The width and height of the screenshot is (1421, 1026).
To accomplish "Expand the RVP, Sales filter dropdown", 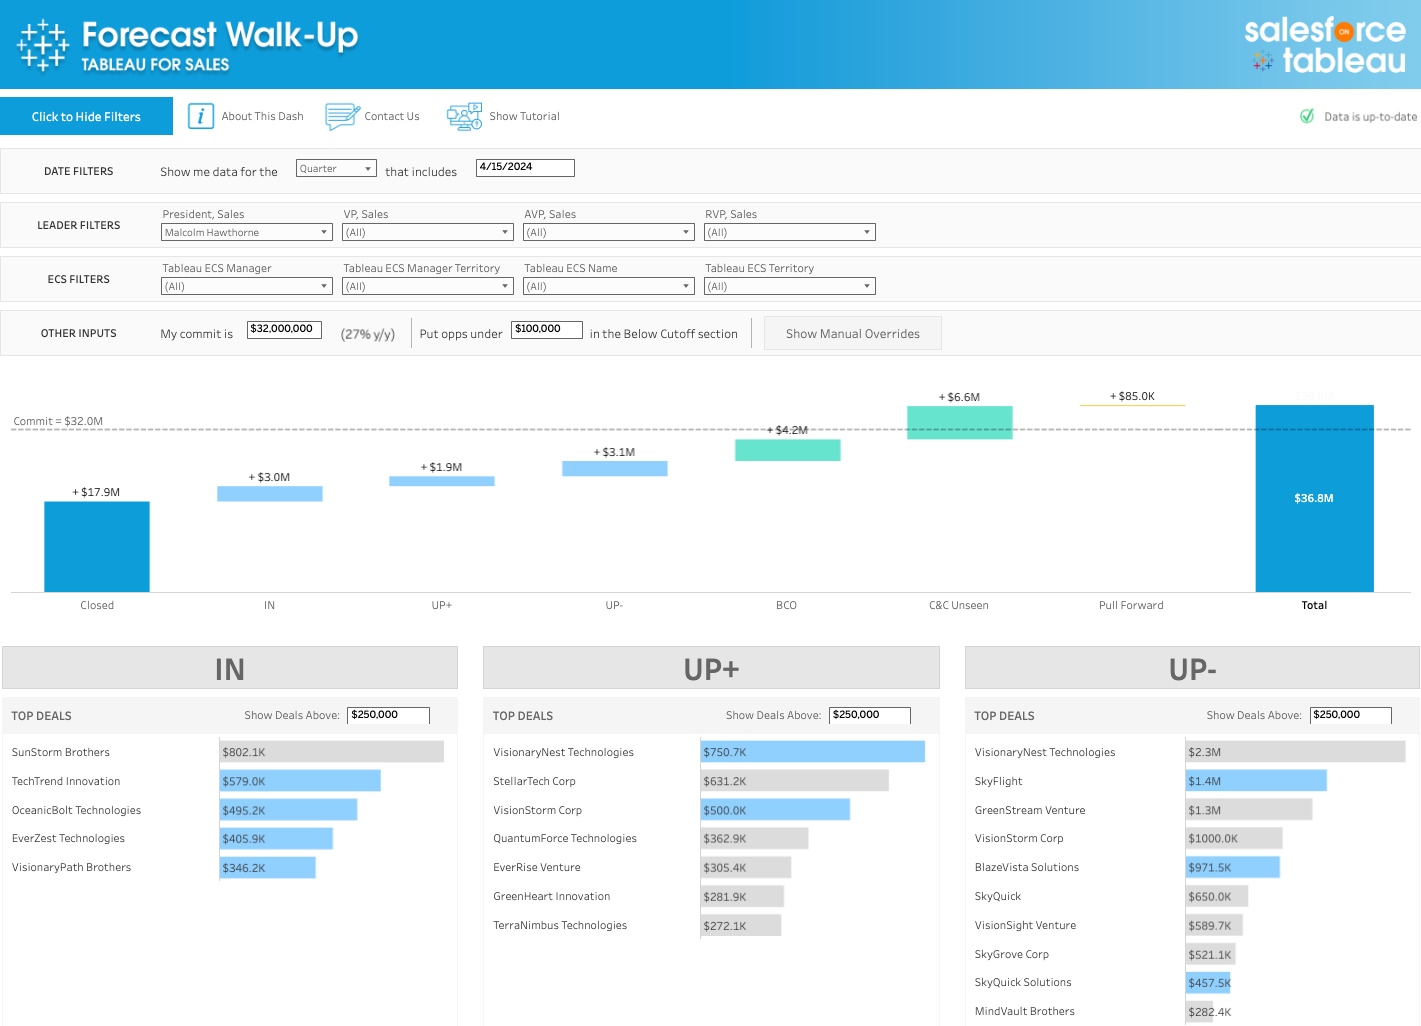I will 789,232.
